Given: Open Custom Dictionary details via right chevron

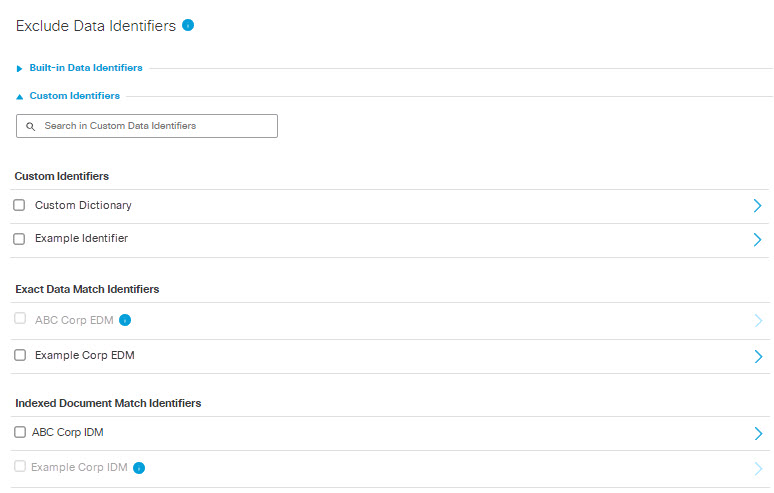Looking at the screenshot, I should pos(757,206).
